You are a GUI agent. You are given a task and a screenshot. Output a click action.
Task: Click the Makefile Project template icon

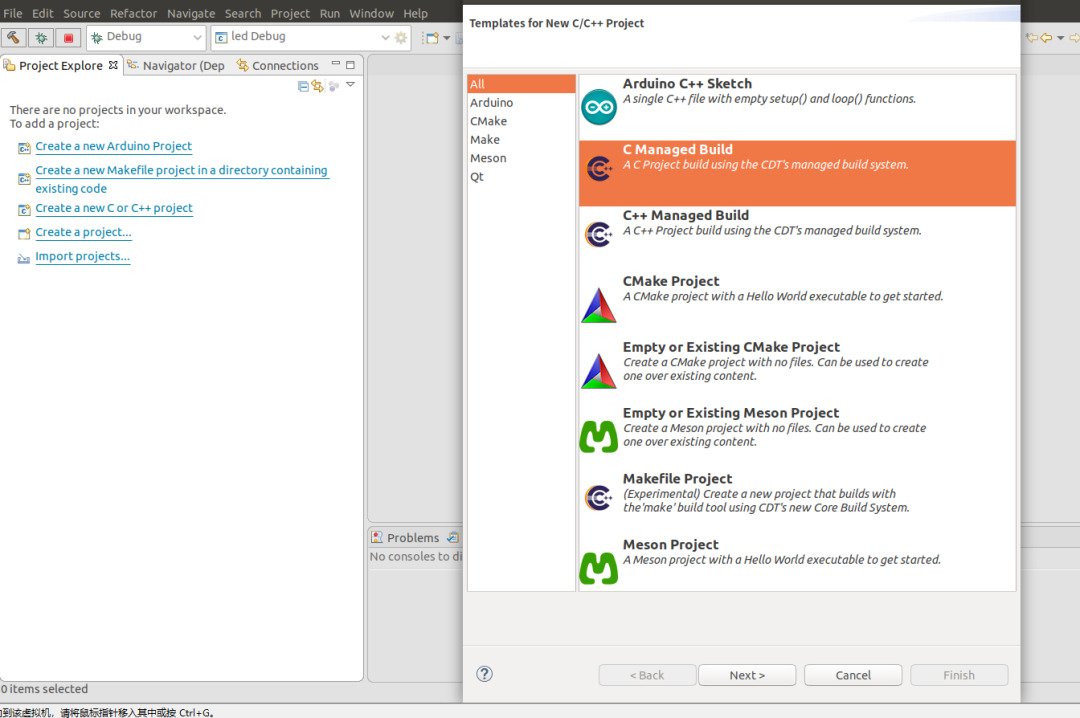tap(599, 498)
